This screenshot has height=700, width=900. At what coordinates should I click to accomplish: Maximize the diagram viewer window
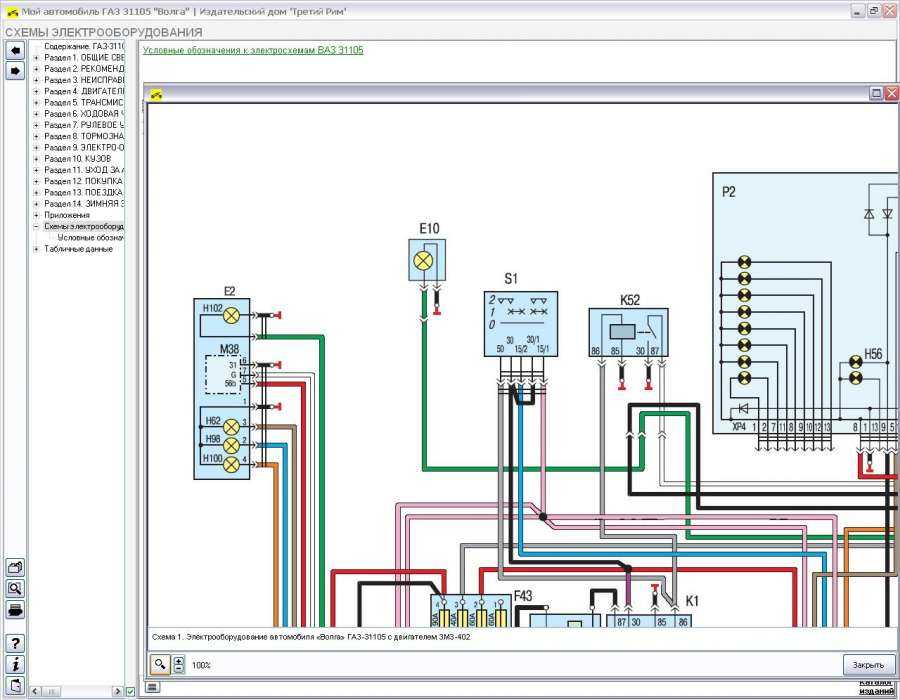point(876,94)
